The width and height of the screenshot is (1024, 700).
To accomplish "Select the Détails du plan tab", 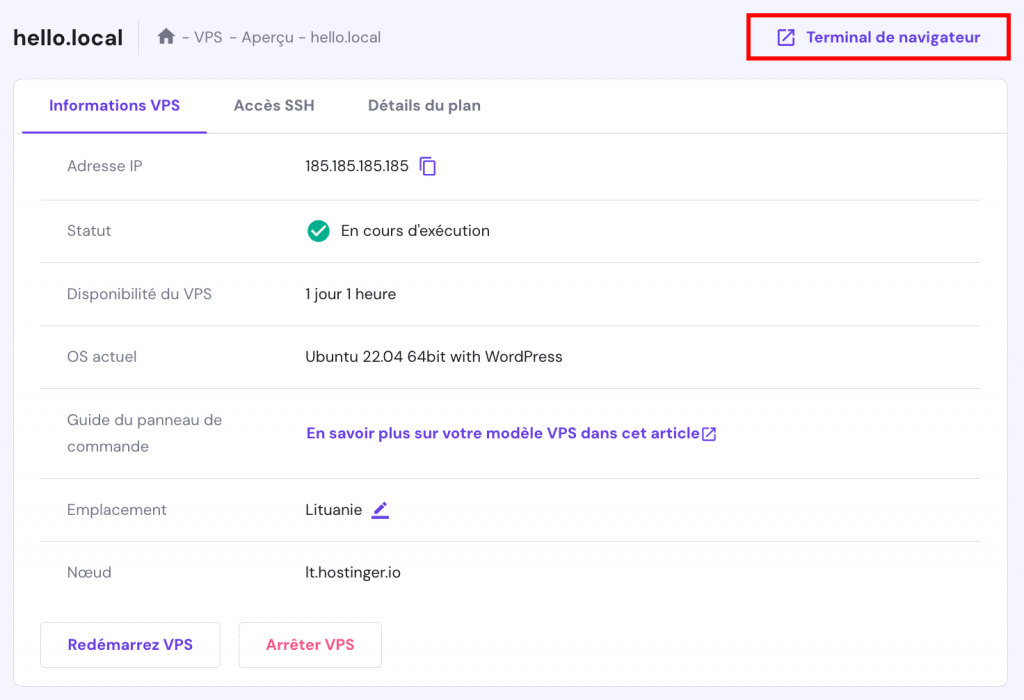I will point(424,105).
